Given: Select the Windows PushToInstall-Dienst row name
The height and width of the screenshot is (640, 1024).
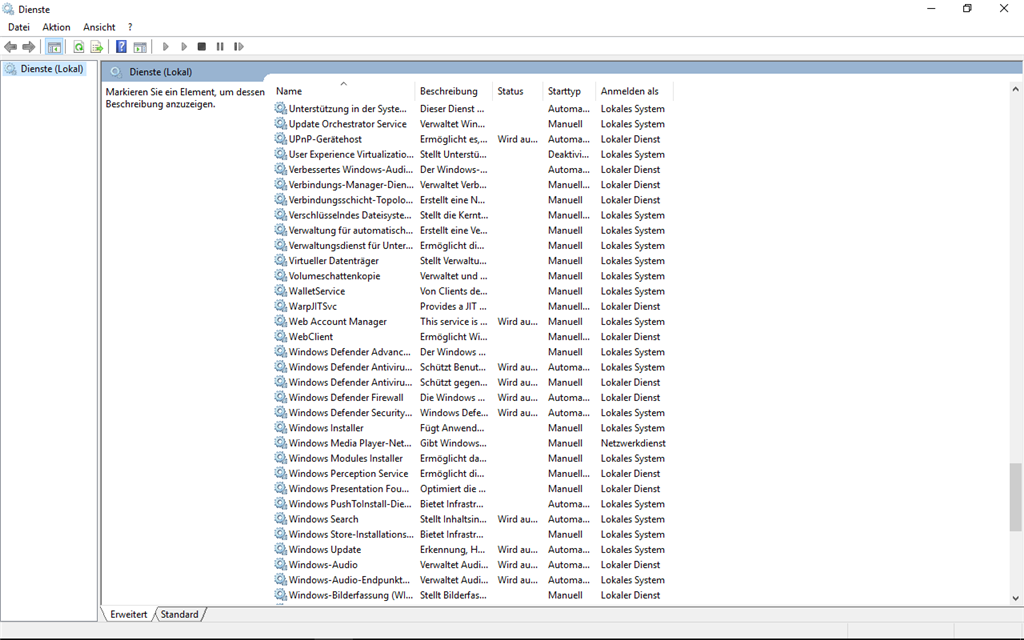Looking at the screenshot, I should (350, 504).
